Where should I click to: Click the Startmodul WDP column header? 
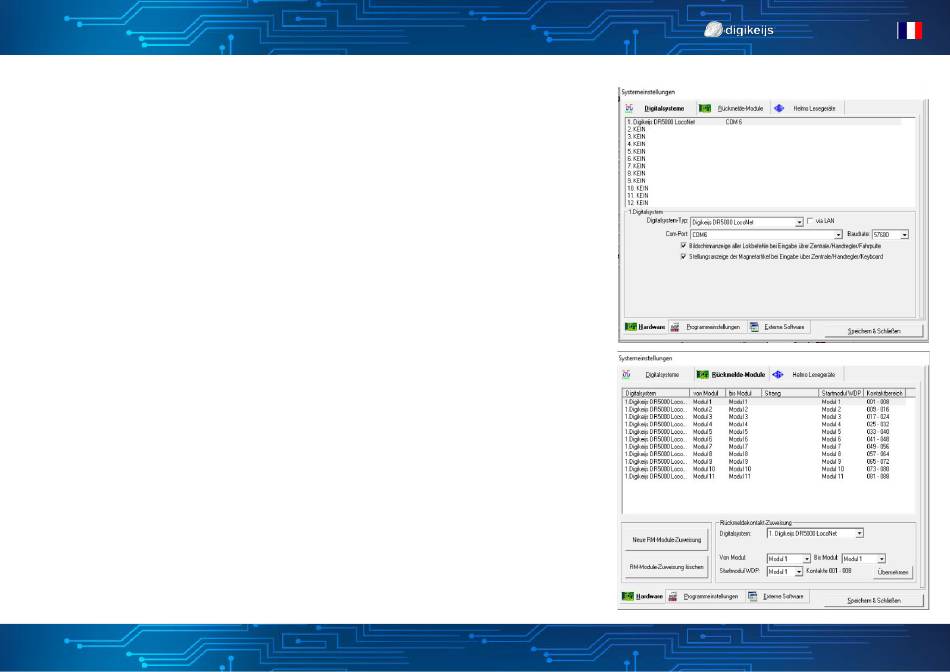[841, 393]
